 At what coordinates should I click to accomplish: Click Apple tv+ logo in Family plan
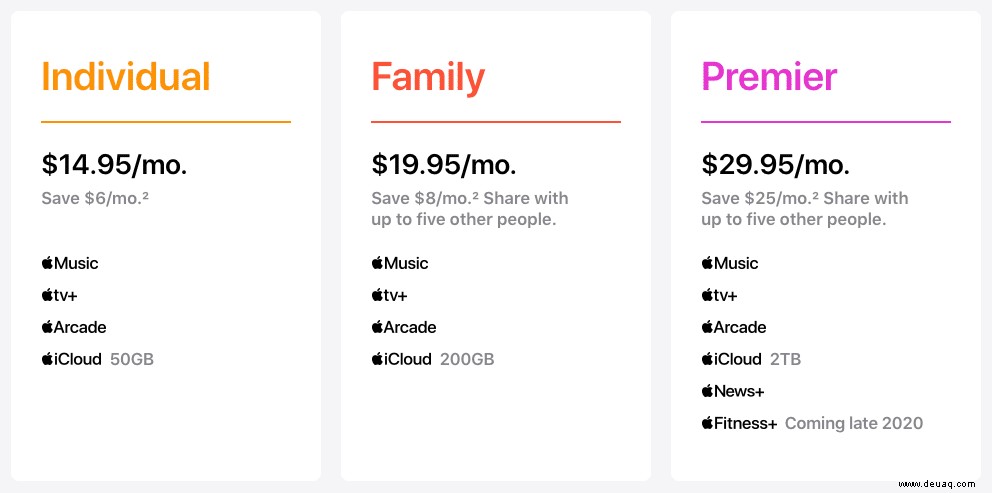(x=390, y=295)
